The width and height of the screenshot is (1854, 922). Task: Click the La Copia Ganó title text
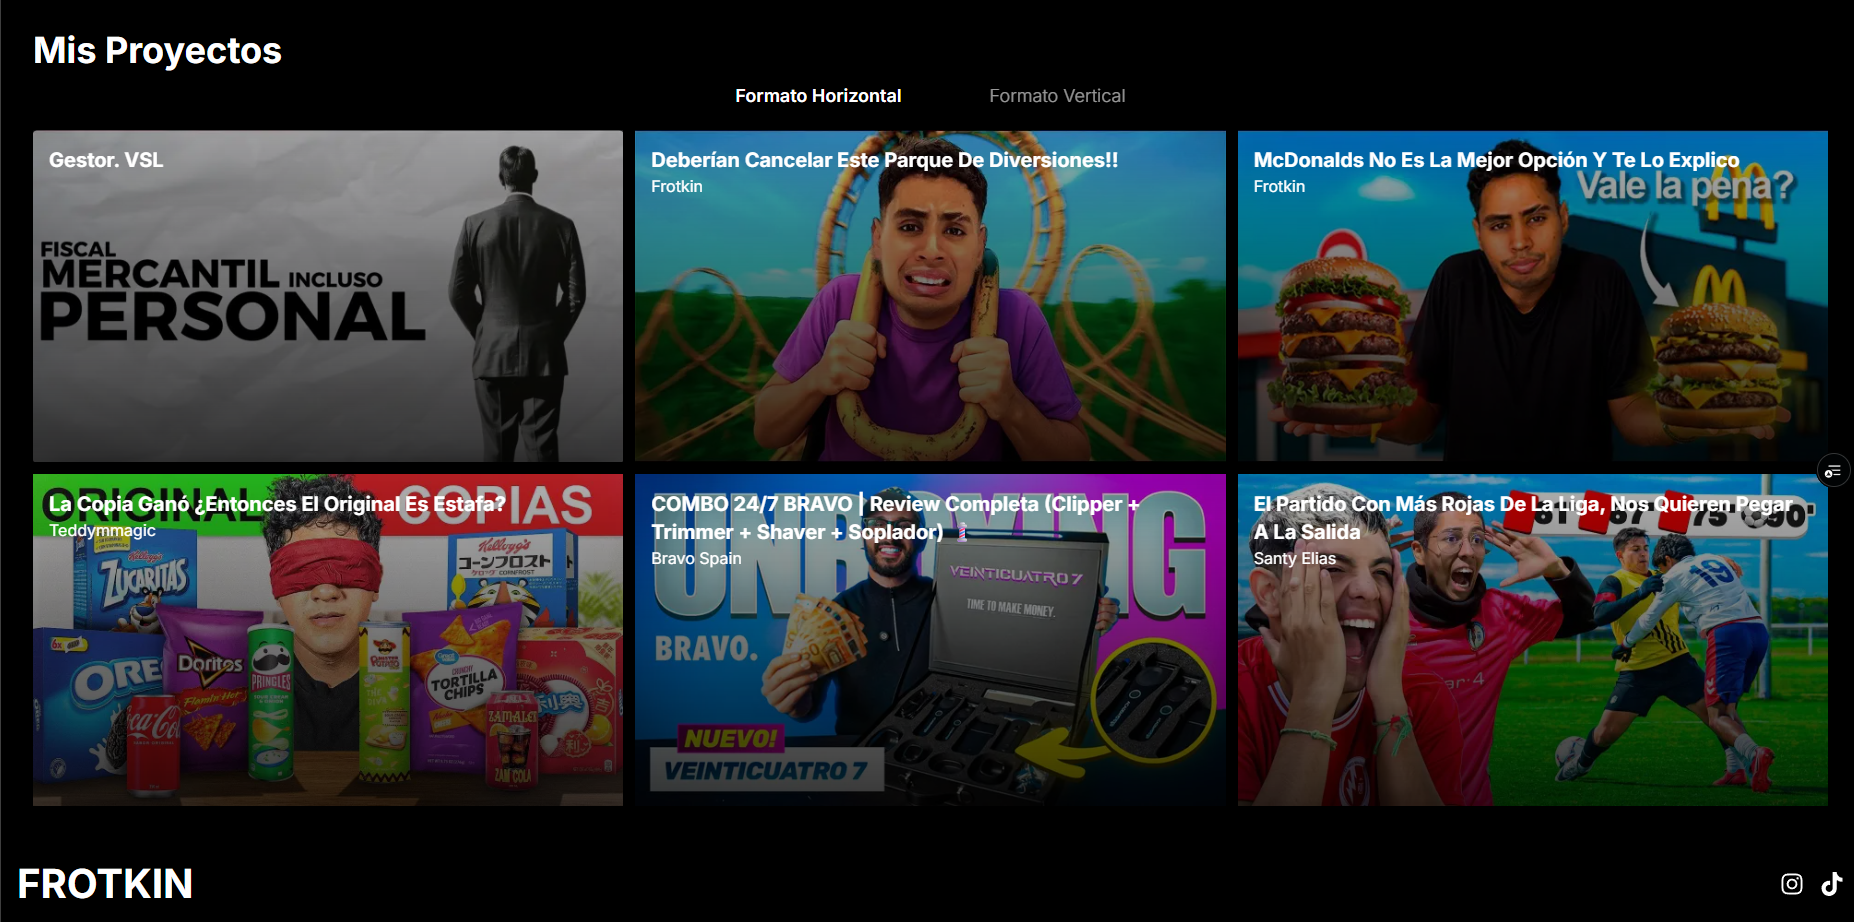pyautogui.click(x=277, y=504)
